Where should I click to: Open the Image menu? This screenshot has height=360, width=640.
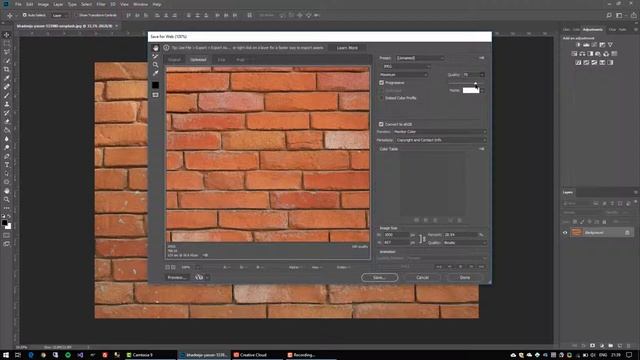tap(43, 4)
